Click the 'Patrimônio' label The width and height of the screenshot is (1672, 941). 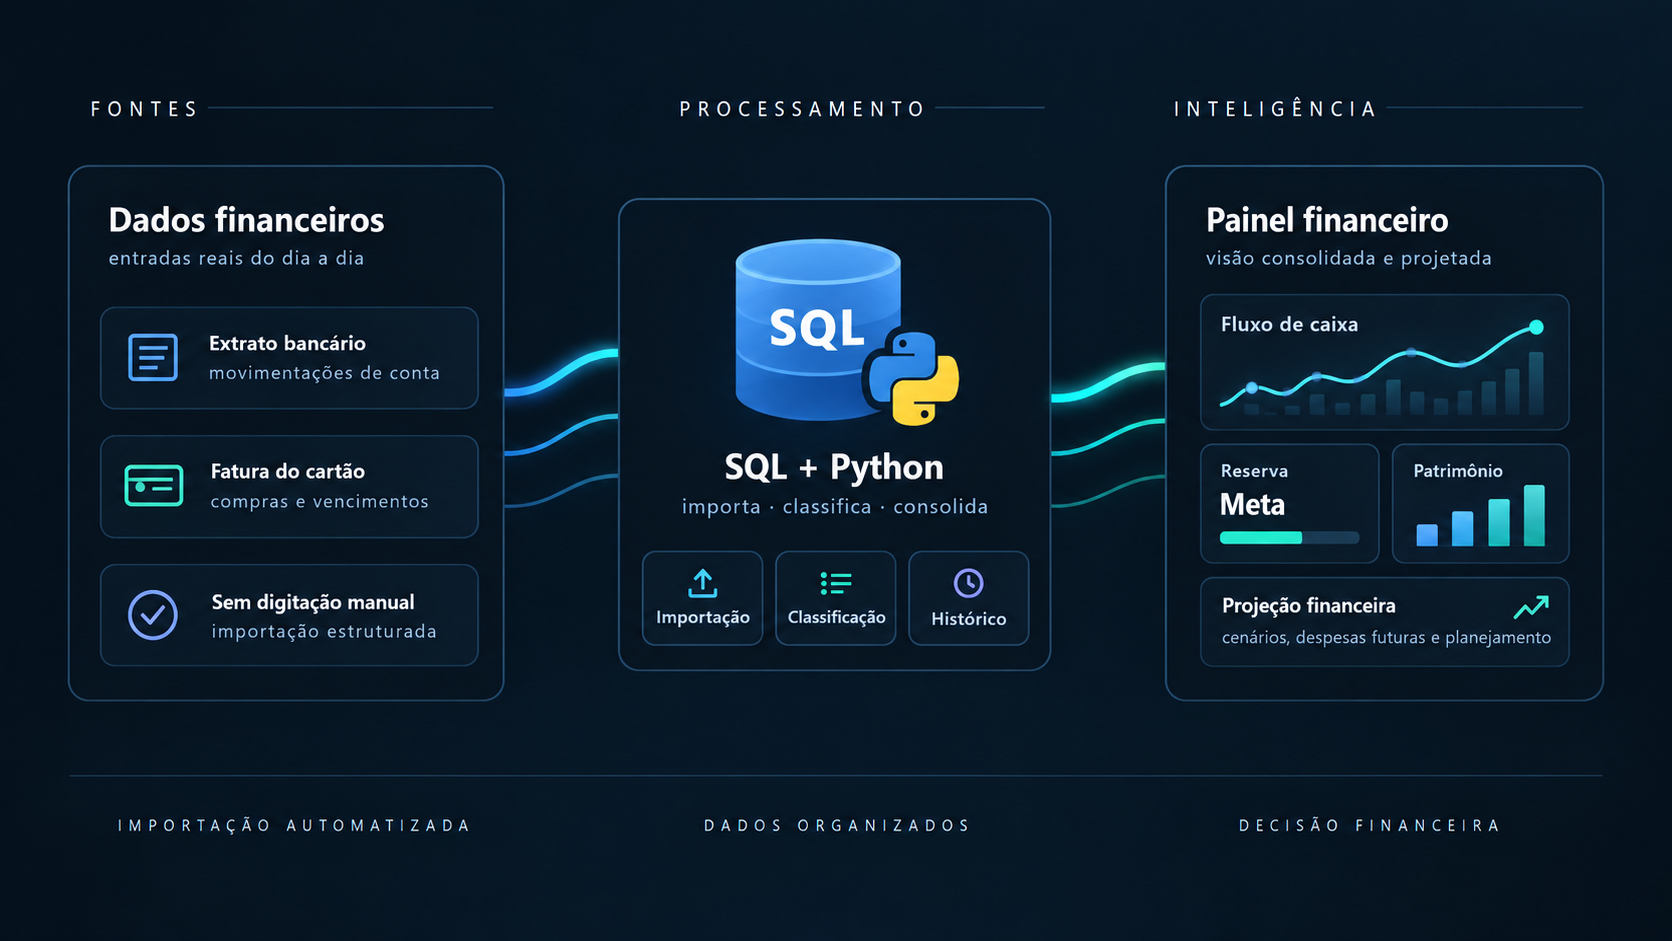click(x=1458, y=471)
